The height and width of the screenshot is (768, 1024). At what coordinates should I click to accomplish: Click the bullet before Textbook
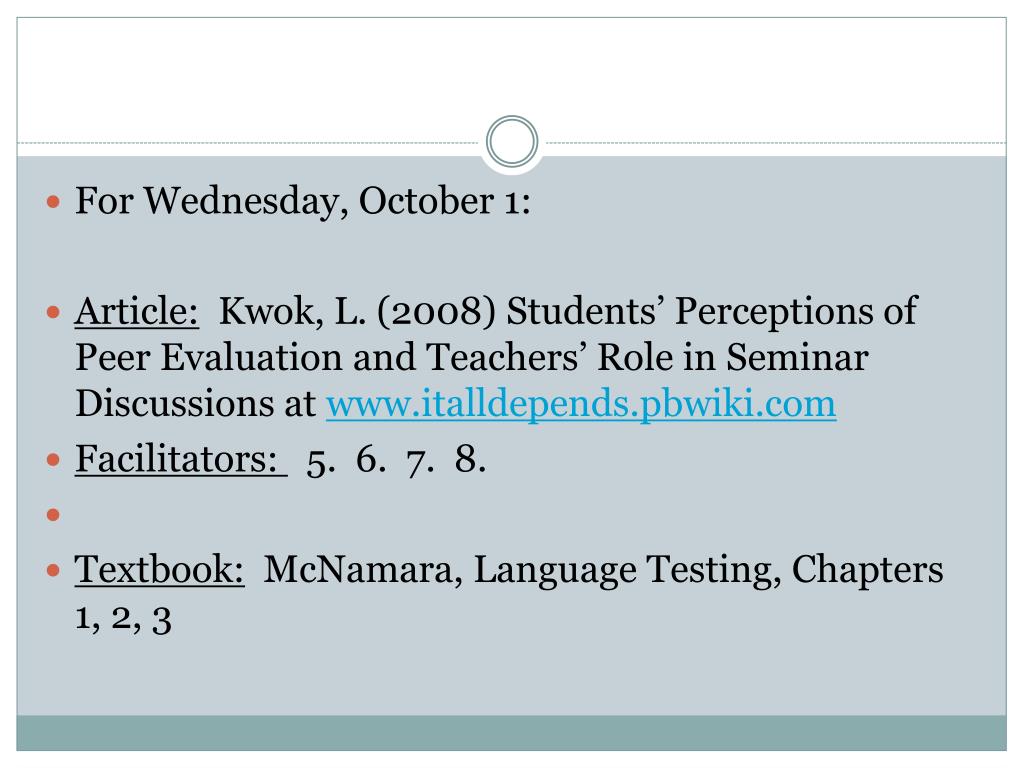pos(54,571)
